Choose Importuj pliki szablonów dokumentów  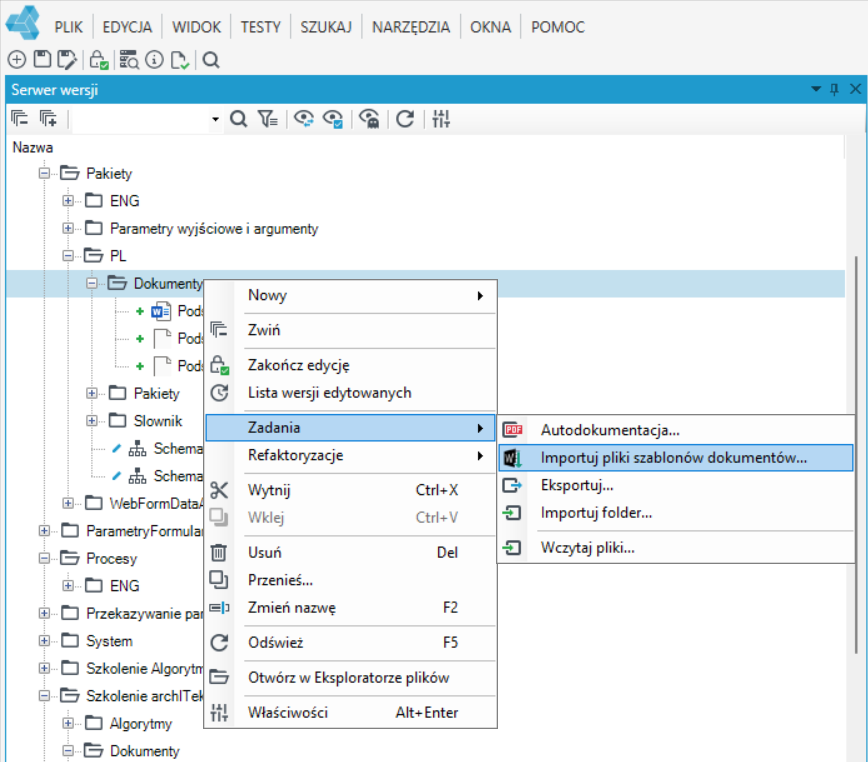[675, 458]
